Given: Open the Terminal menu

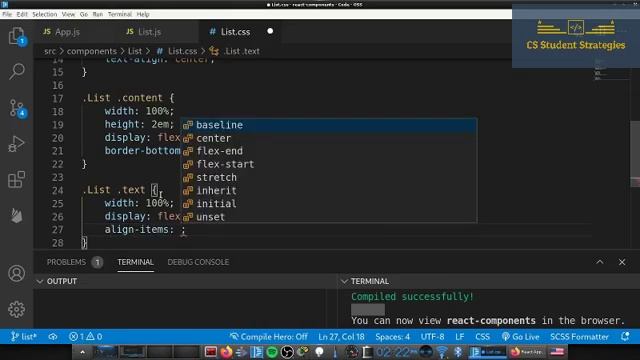Looking at the screenshot, I should pyautogui.click(x=120, y=14).
